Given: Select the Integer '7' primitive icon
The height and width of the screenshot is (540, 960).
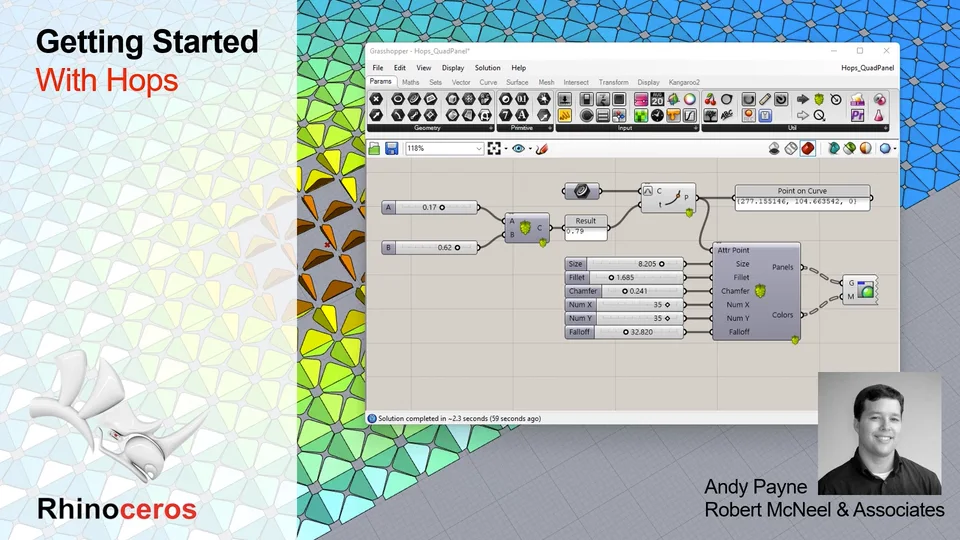Looking at the screenshot, I should [506, 114].
